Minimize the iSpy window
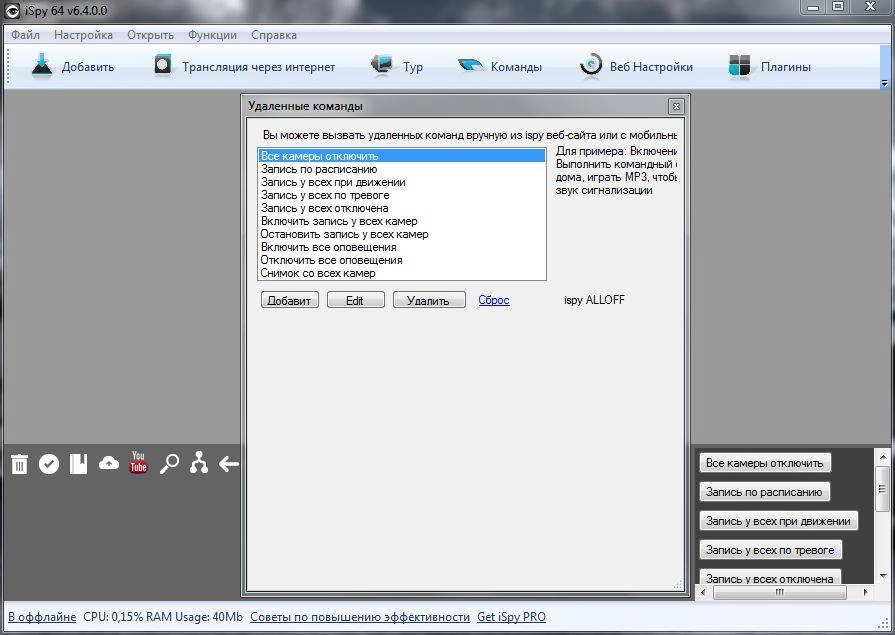The image size is (895, 635). point(813,7)
